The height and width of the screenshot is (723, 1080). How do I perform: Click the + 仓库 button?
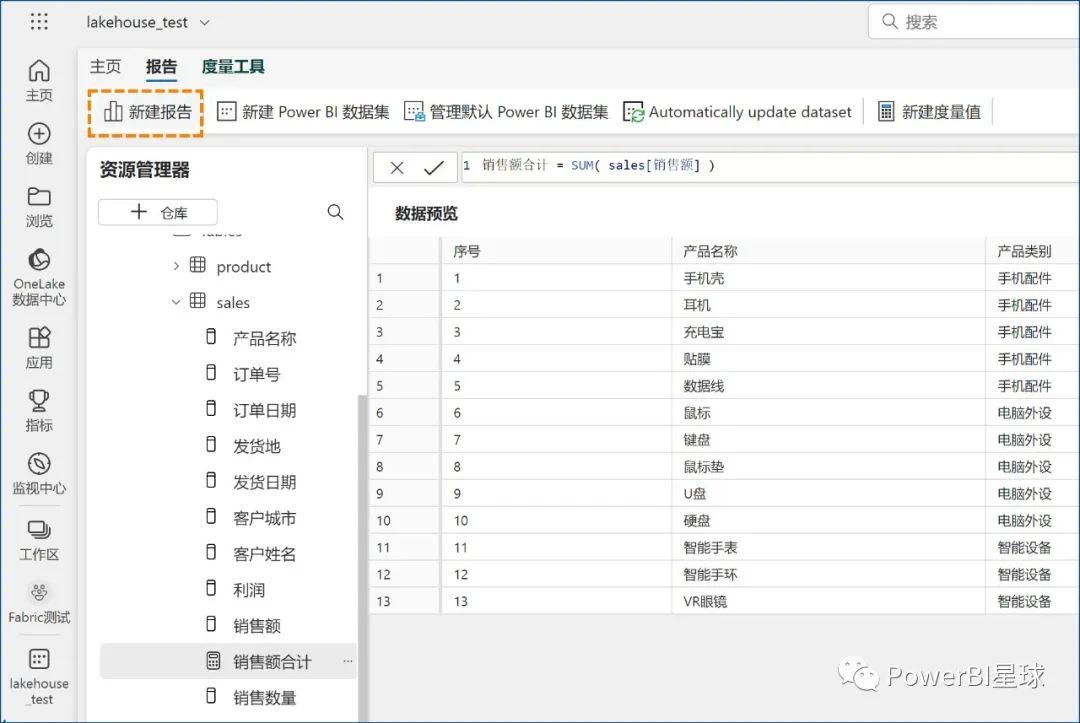(x=157, y=212)
